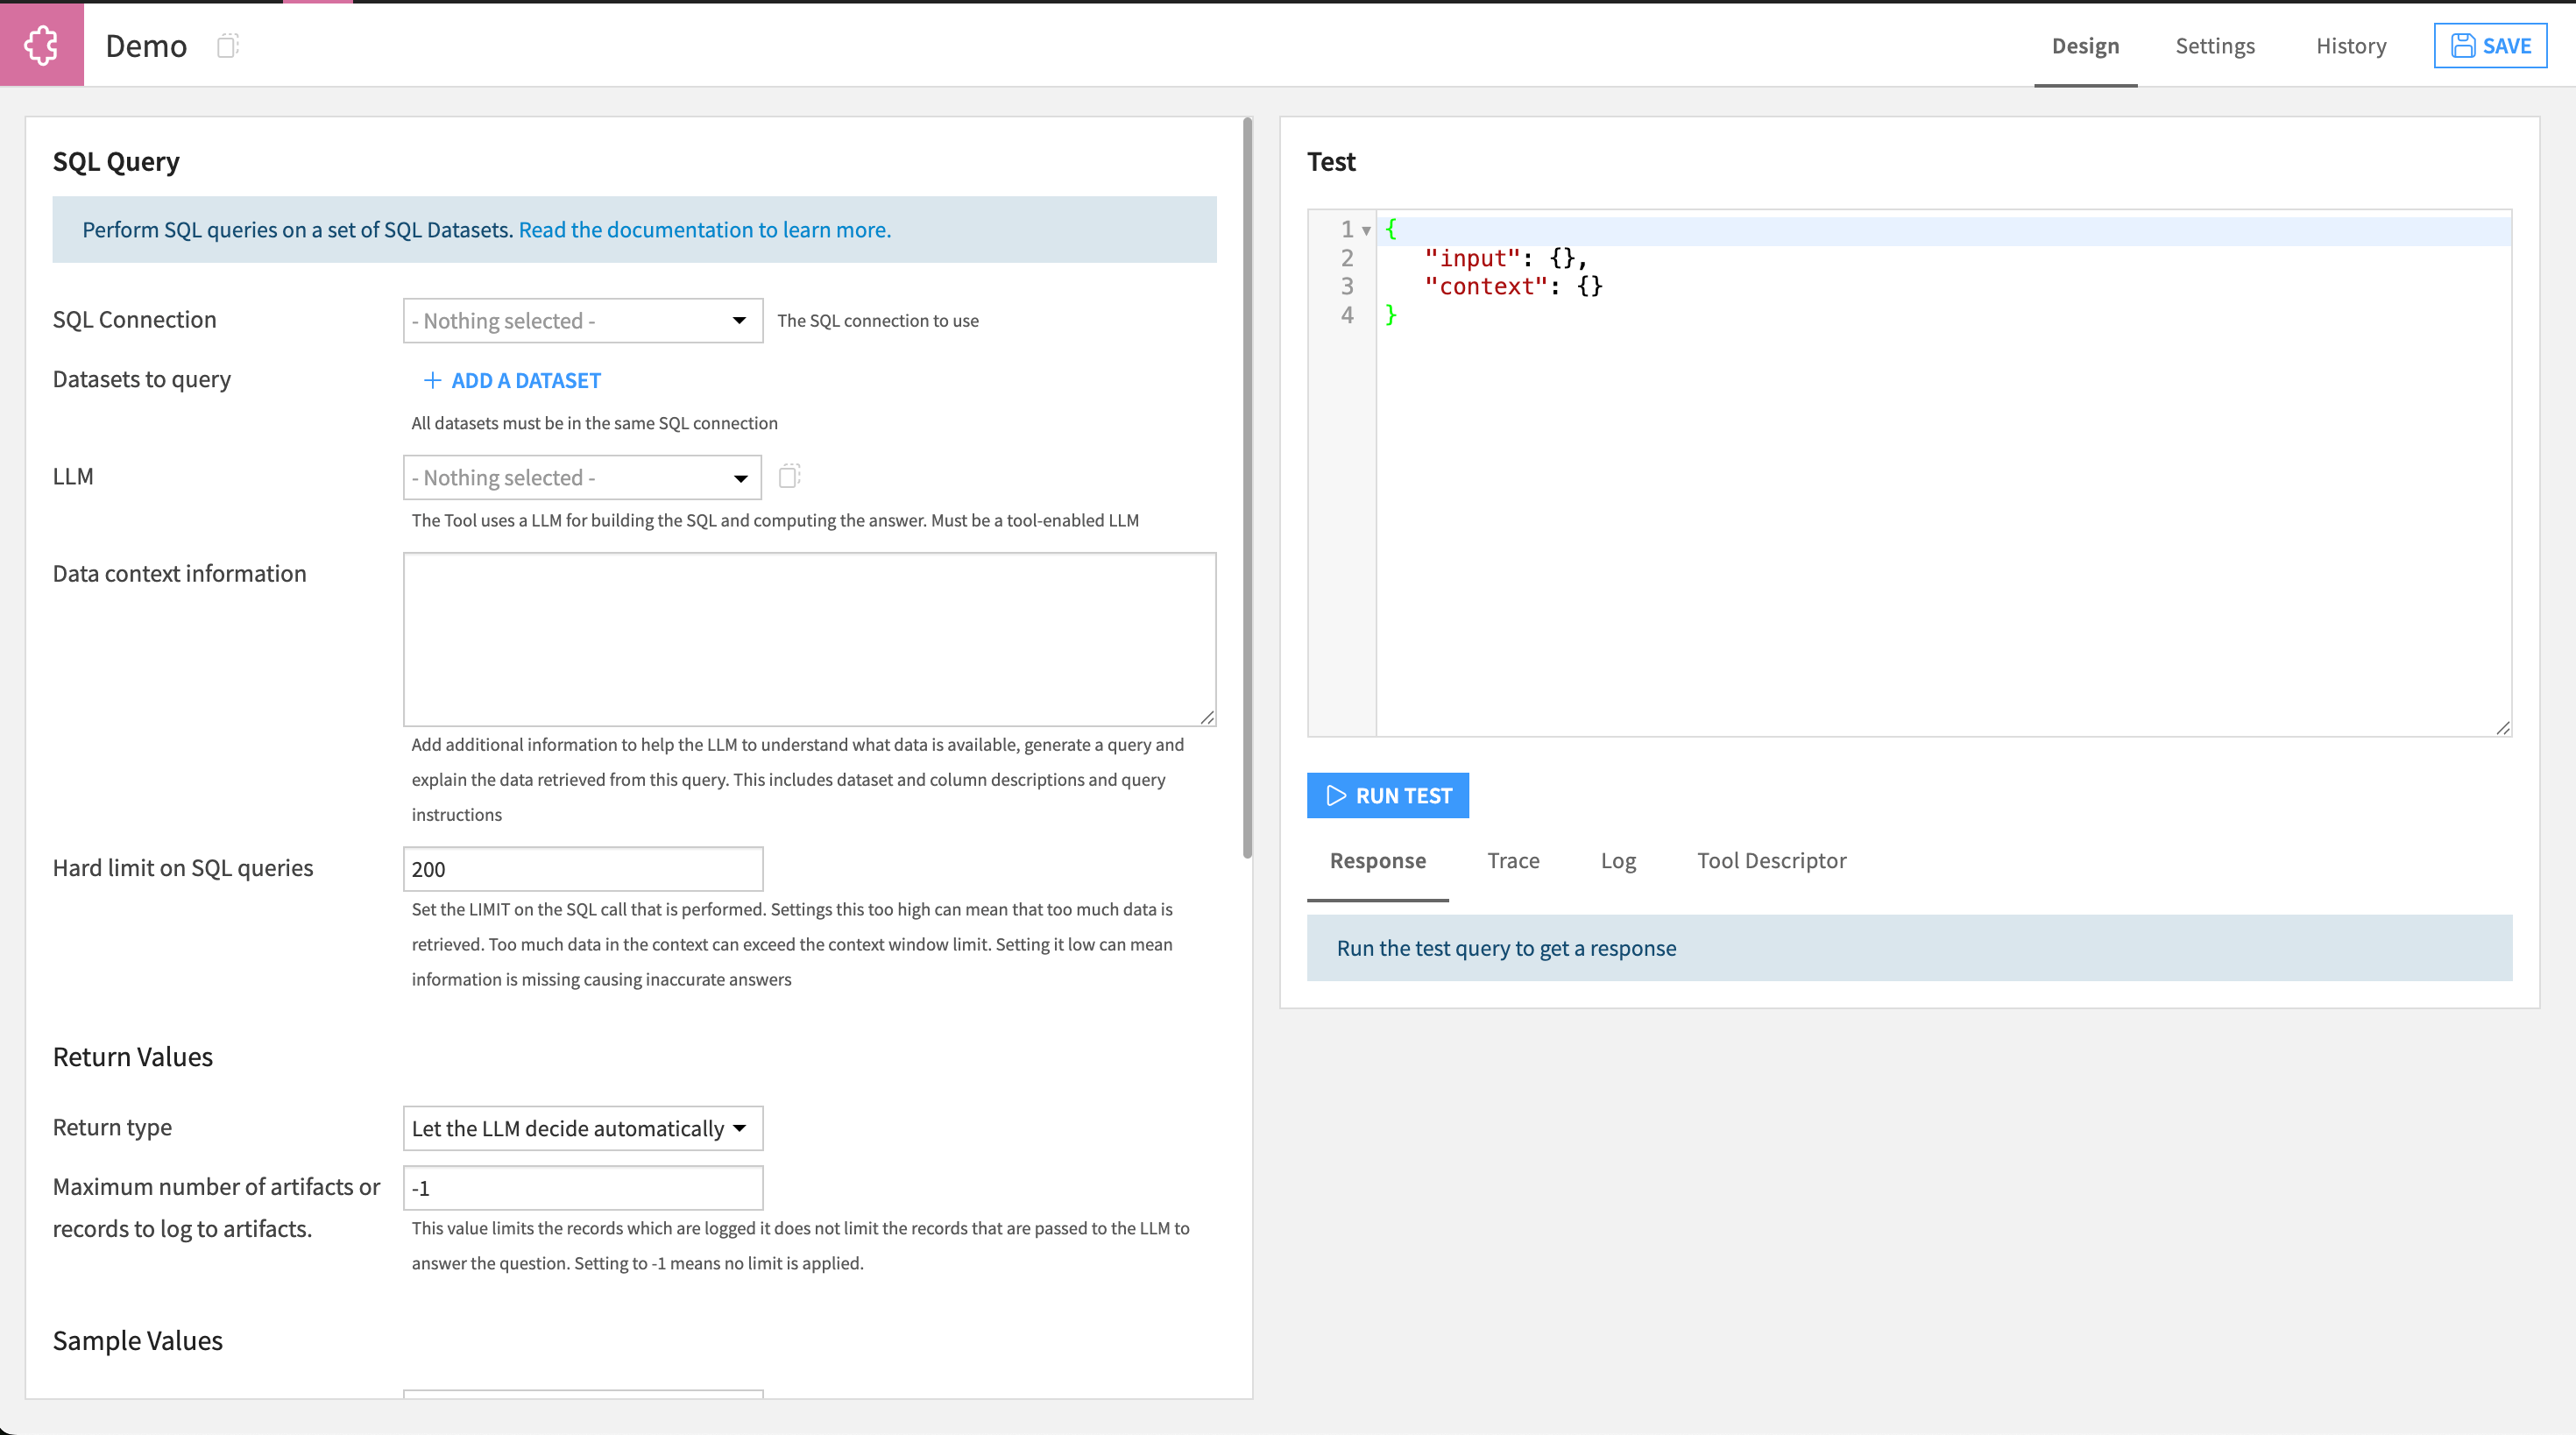This screenshot has height=1435, width=2576.
Task: Click inside the Data context information textarea
Action: pyautogui.click(x=808, y=639)
